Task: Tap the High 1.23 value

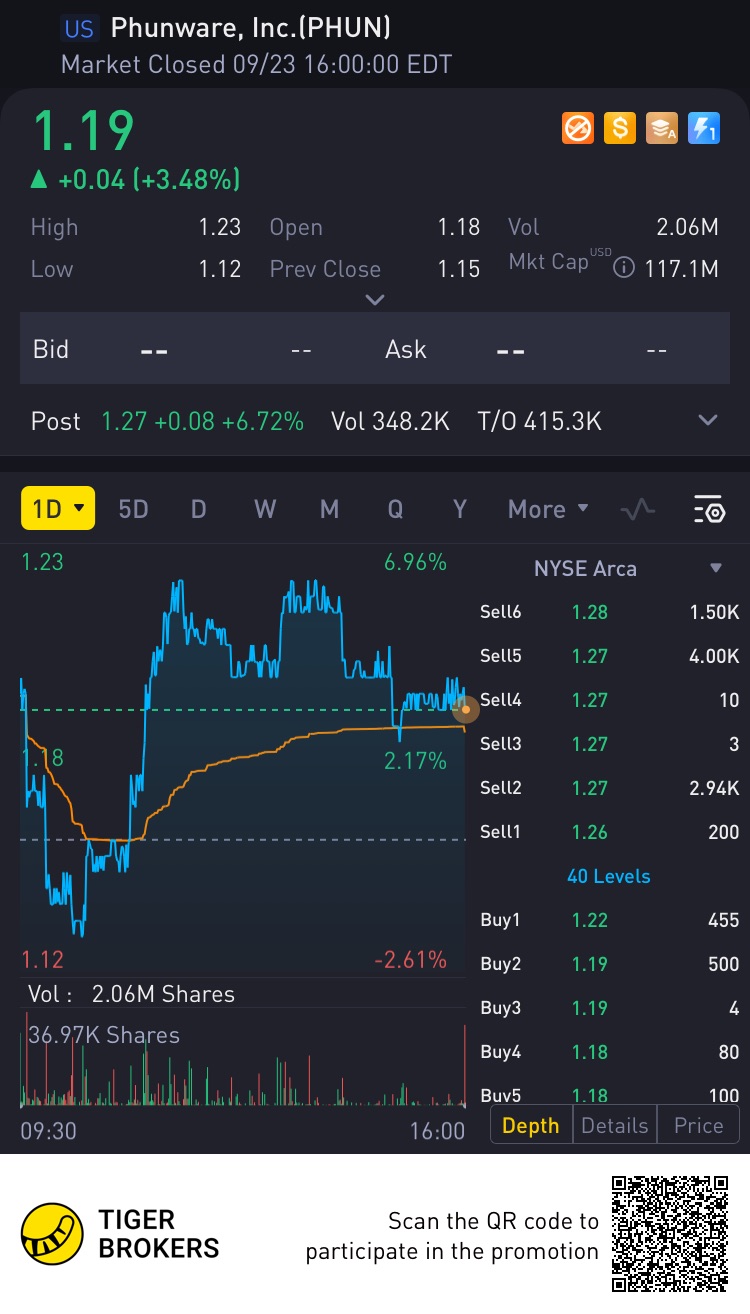Action: [220, 227]
